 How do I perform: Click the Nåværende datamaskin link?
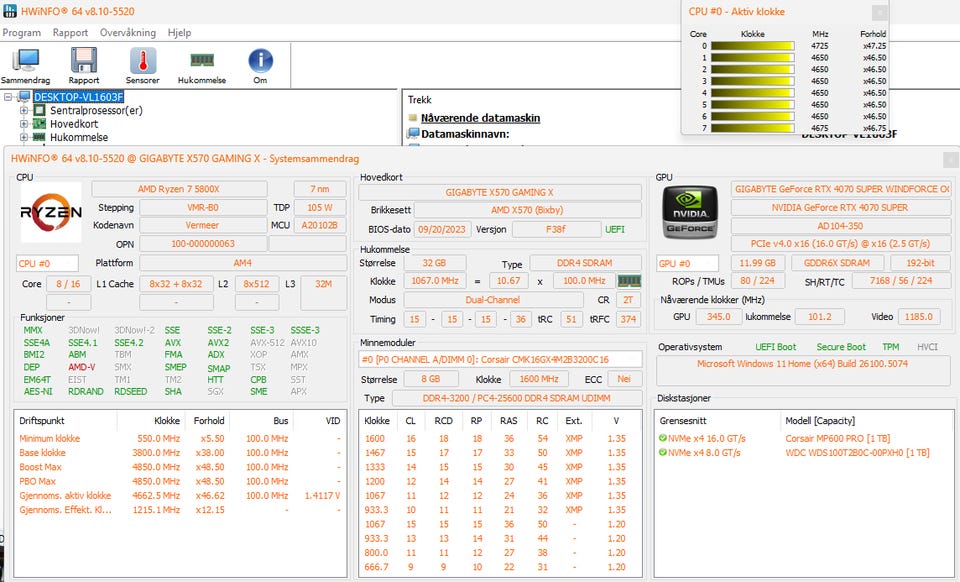pos(480,118)
